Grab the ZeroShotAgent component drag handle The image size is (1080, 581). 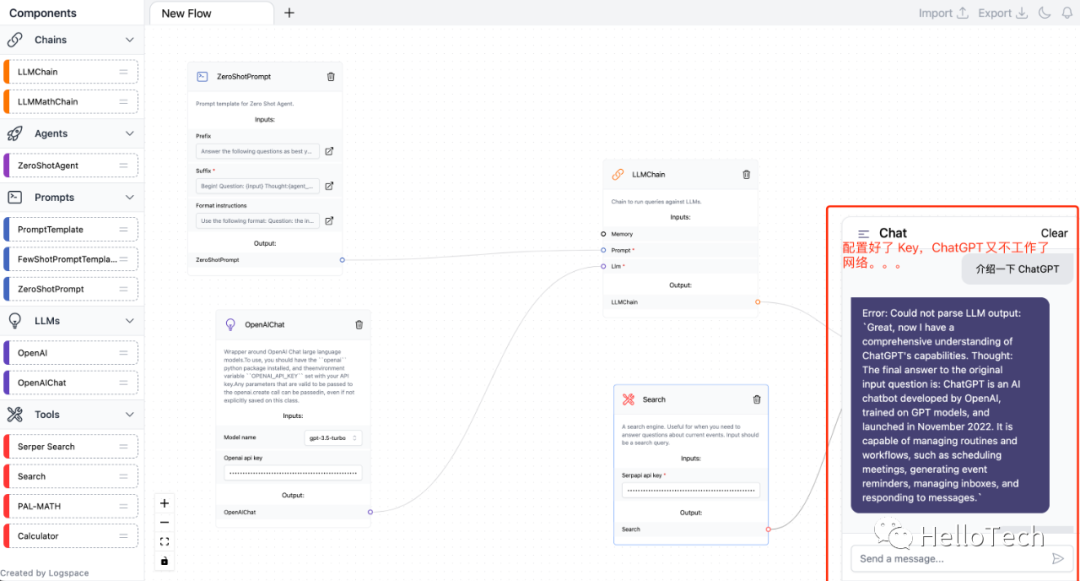[x=123, y=165]
